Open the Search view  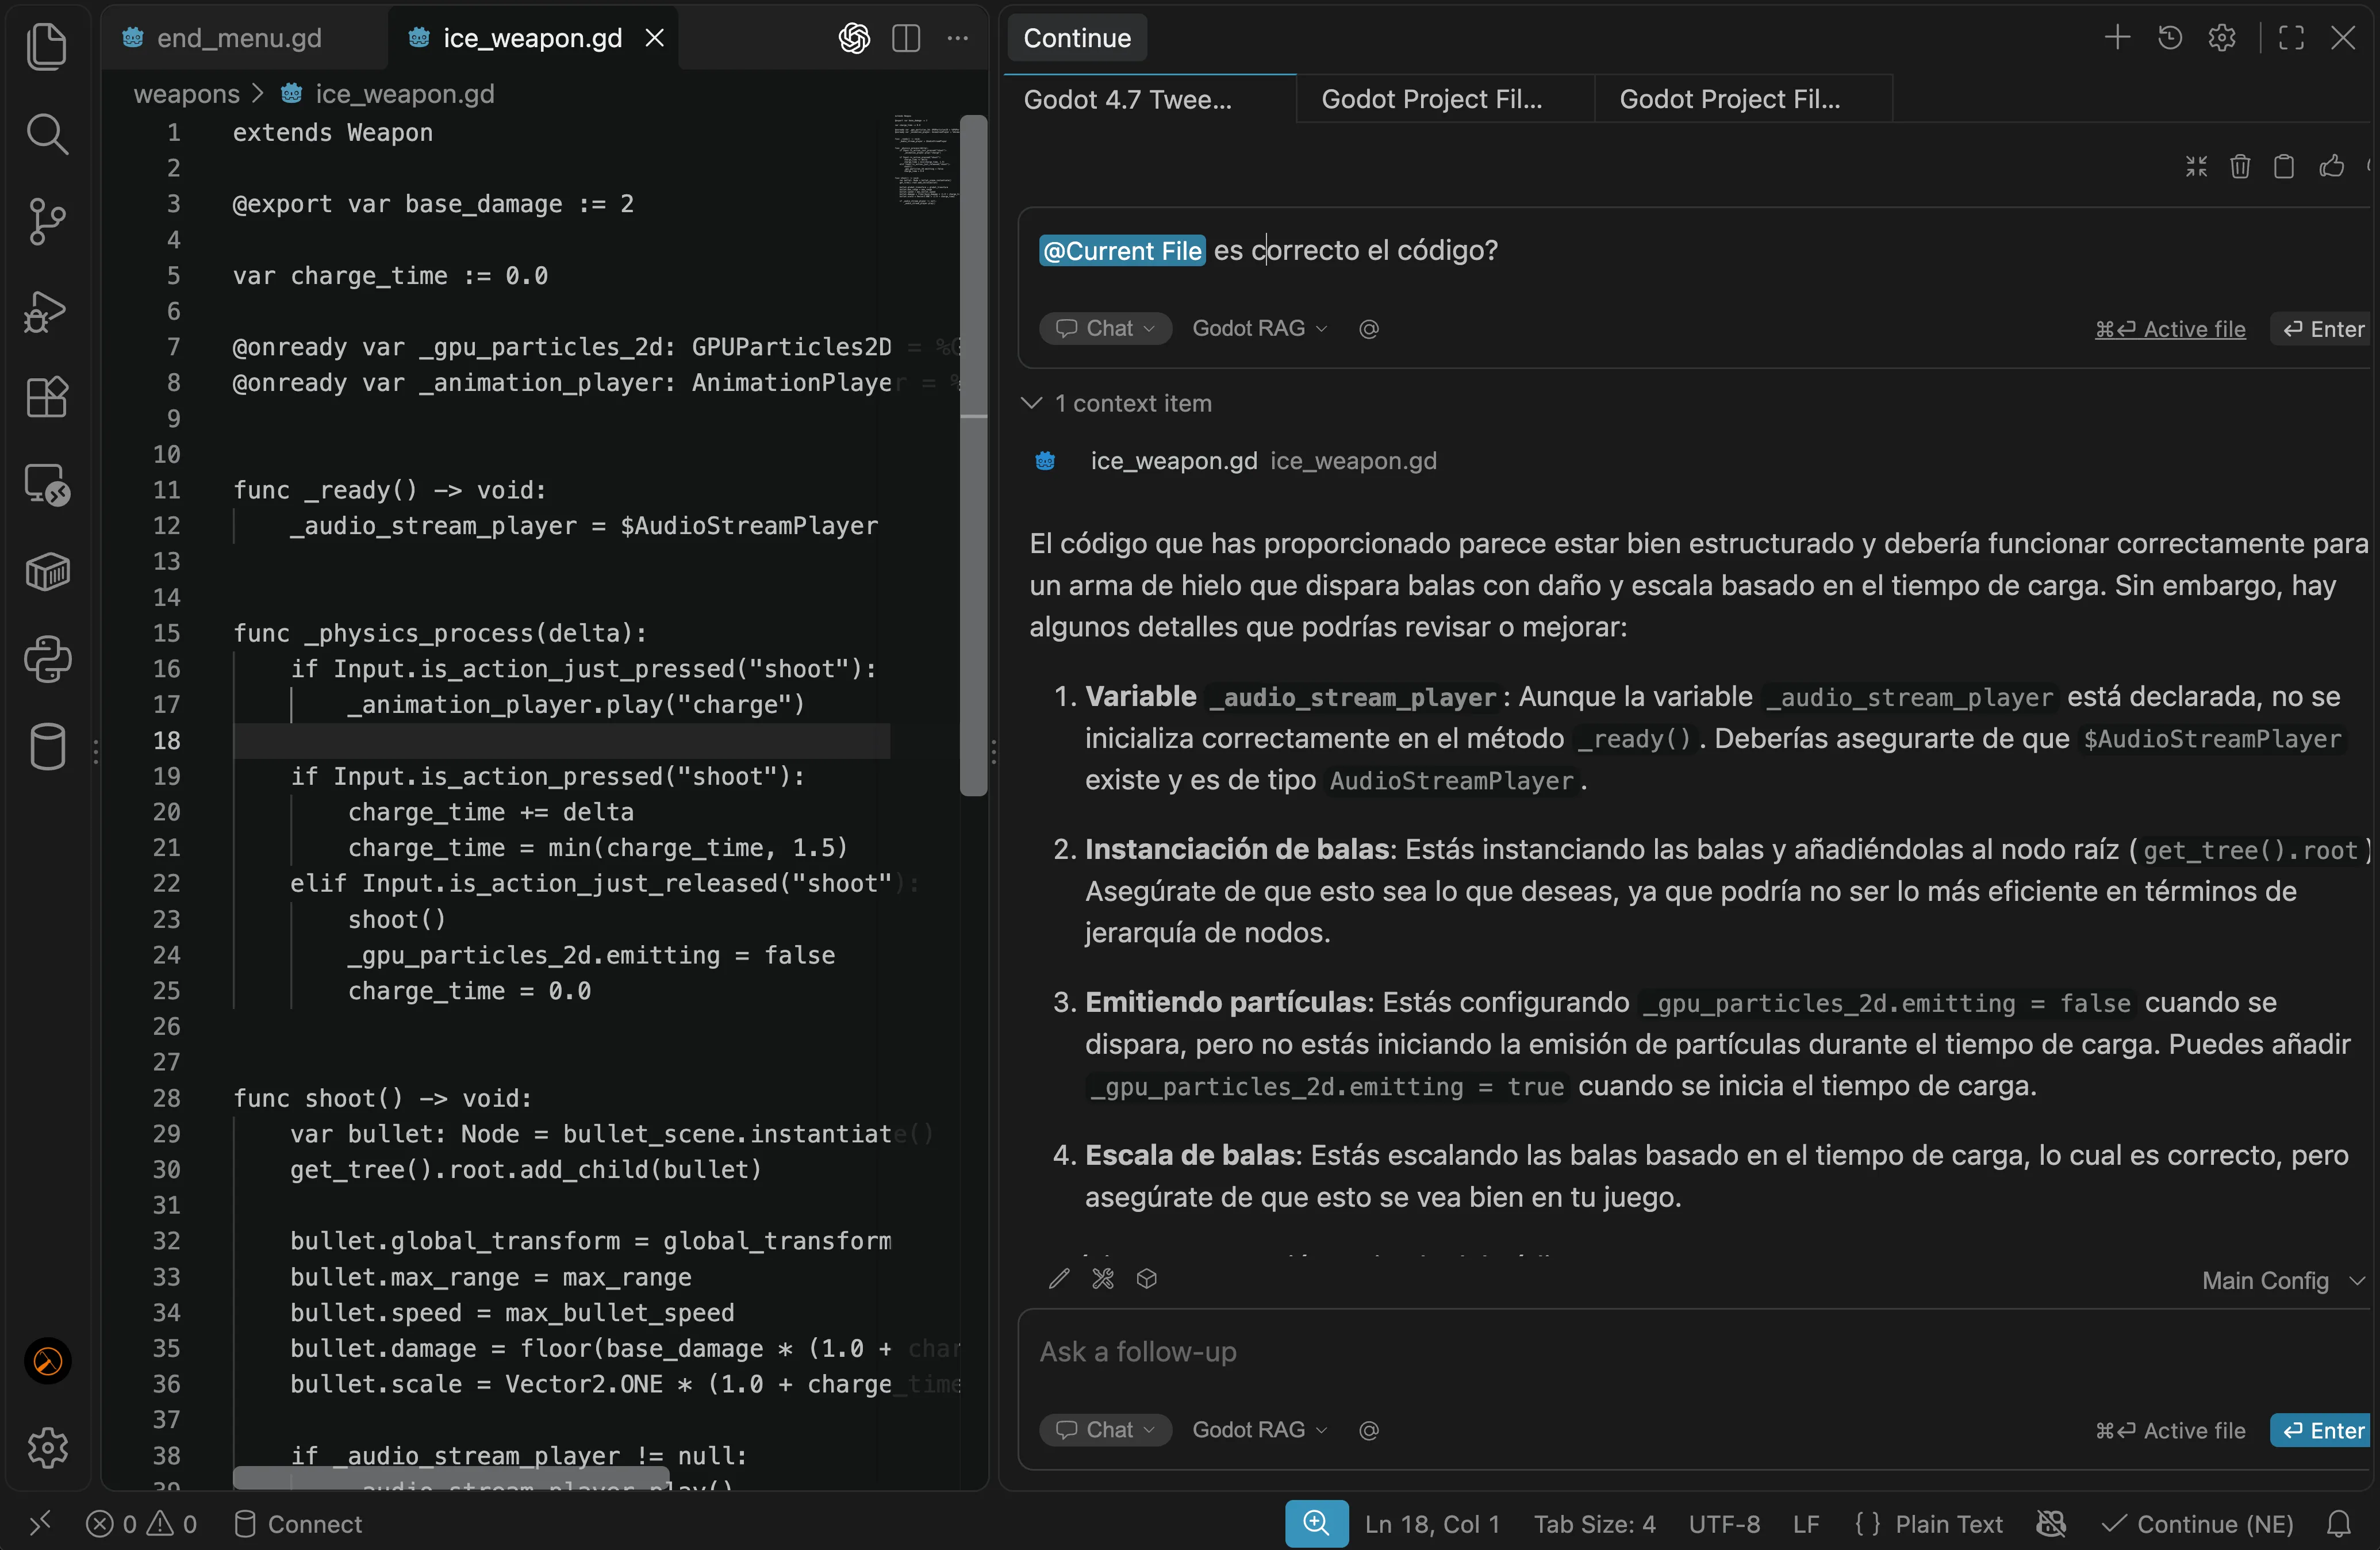[x=46, y=133]
